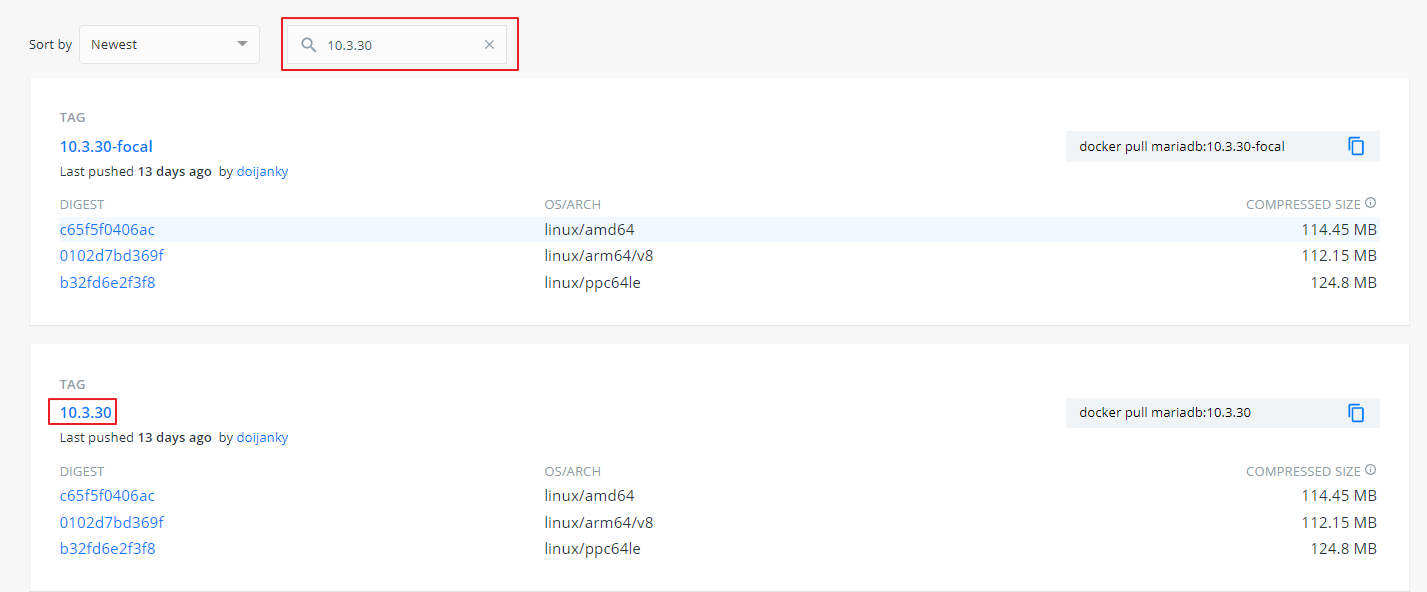Click 124.8 MB size in 10.3.30-focal card
The image size is (1427, 592).
pyautogui.click(x=1343, y=282)
